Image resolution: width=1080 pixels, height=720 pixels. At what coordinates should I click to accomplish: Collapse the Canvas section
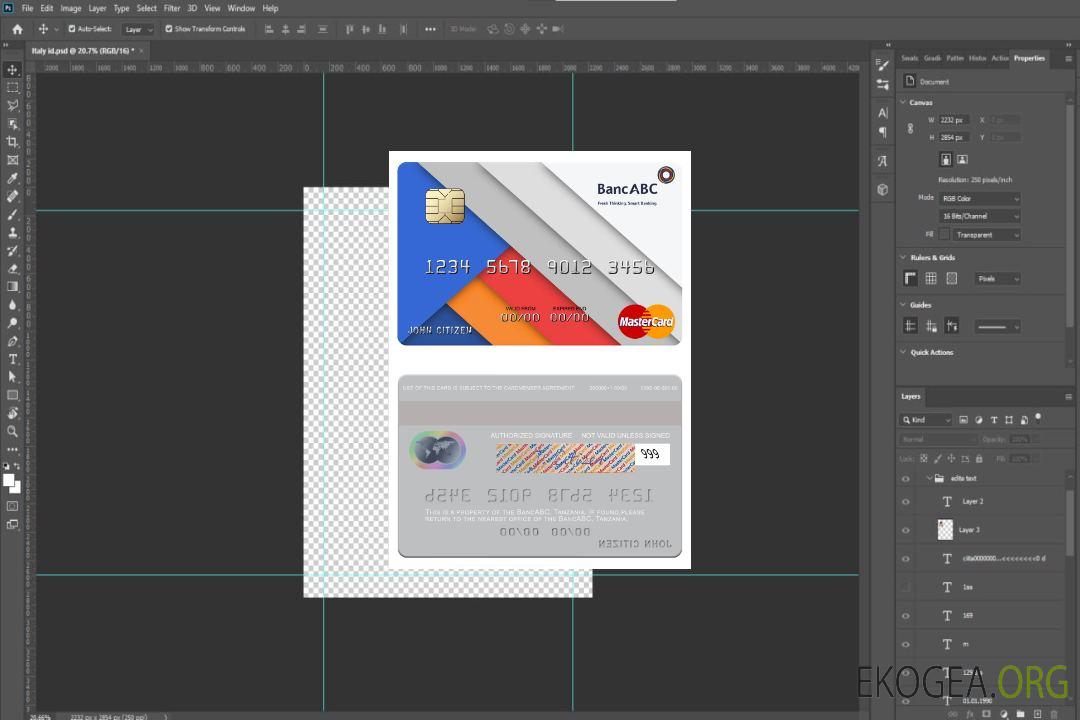[903, 102]
